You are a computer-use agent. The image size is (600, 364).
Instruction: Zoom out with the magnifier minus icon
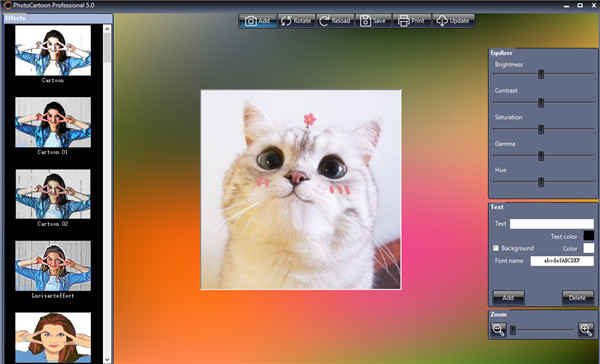pyautogui.click(x=498, y=330)
